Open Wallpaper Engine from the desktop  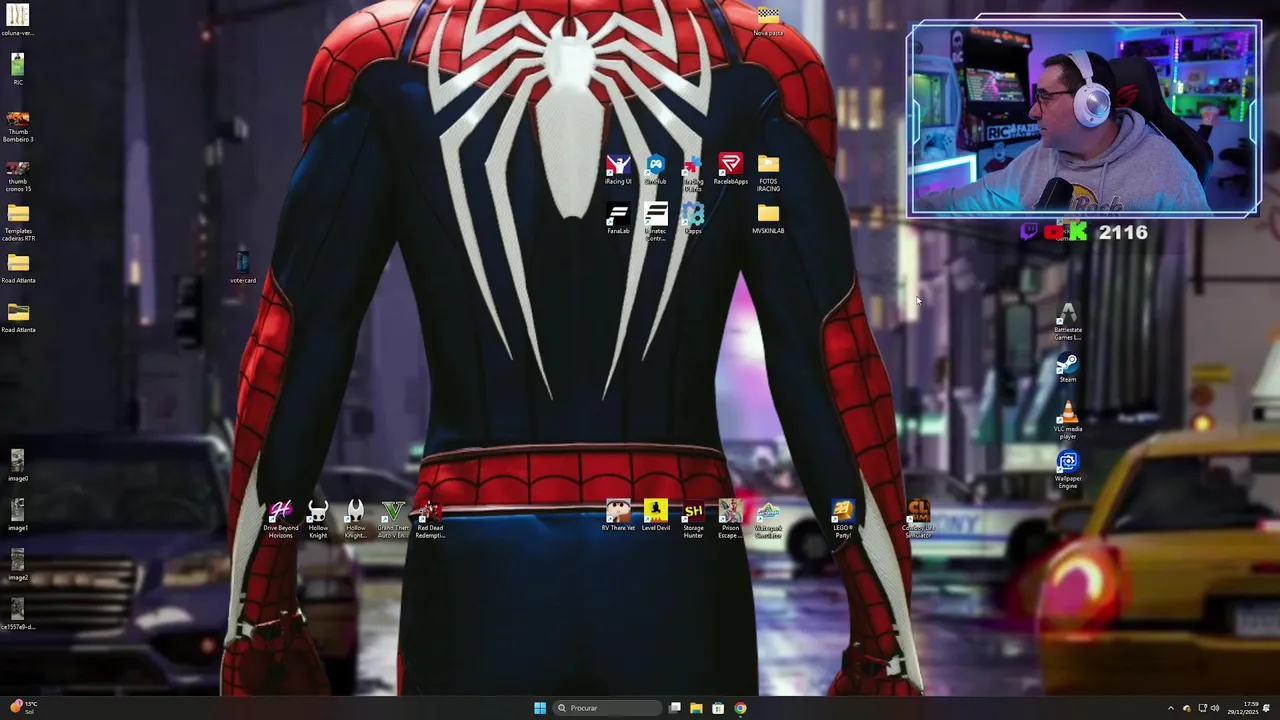[1068, 471]
